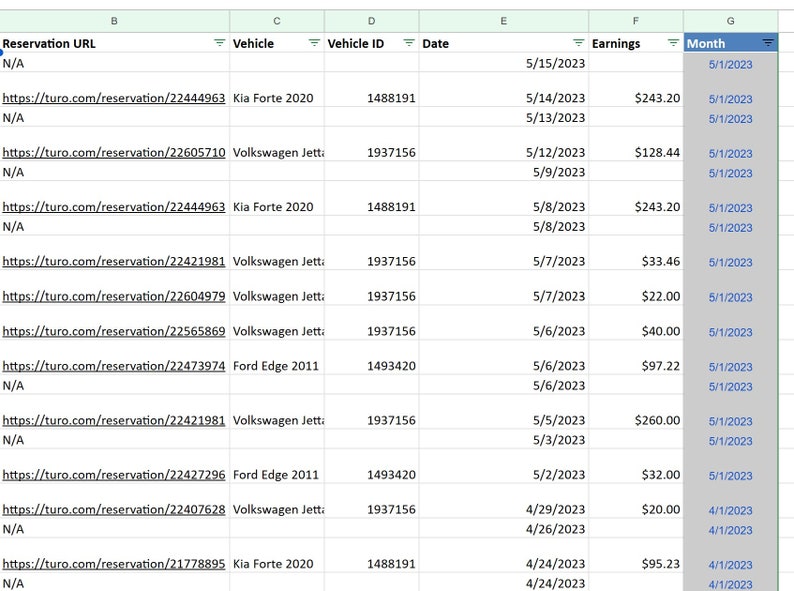This screenshot has height=591, width=794.
Task: Select column F header
Action: 636,21
